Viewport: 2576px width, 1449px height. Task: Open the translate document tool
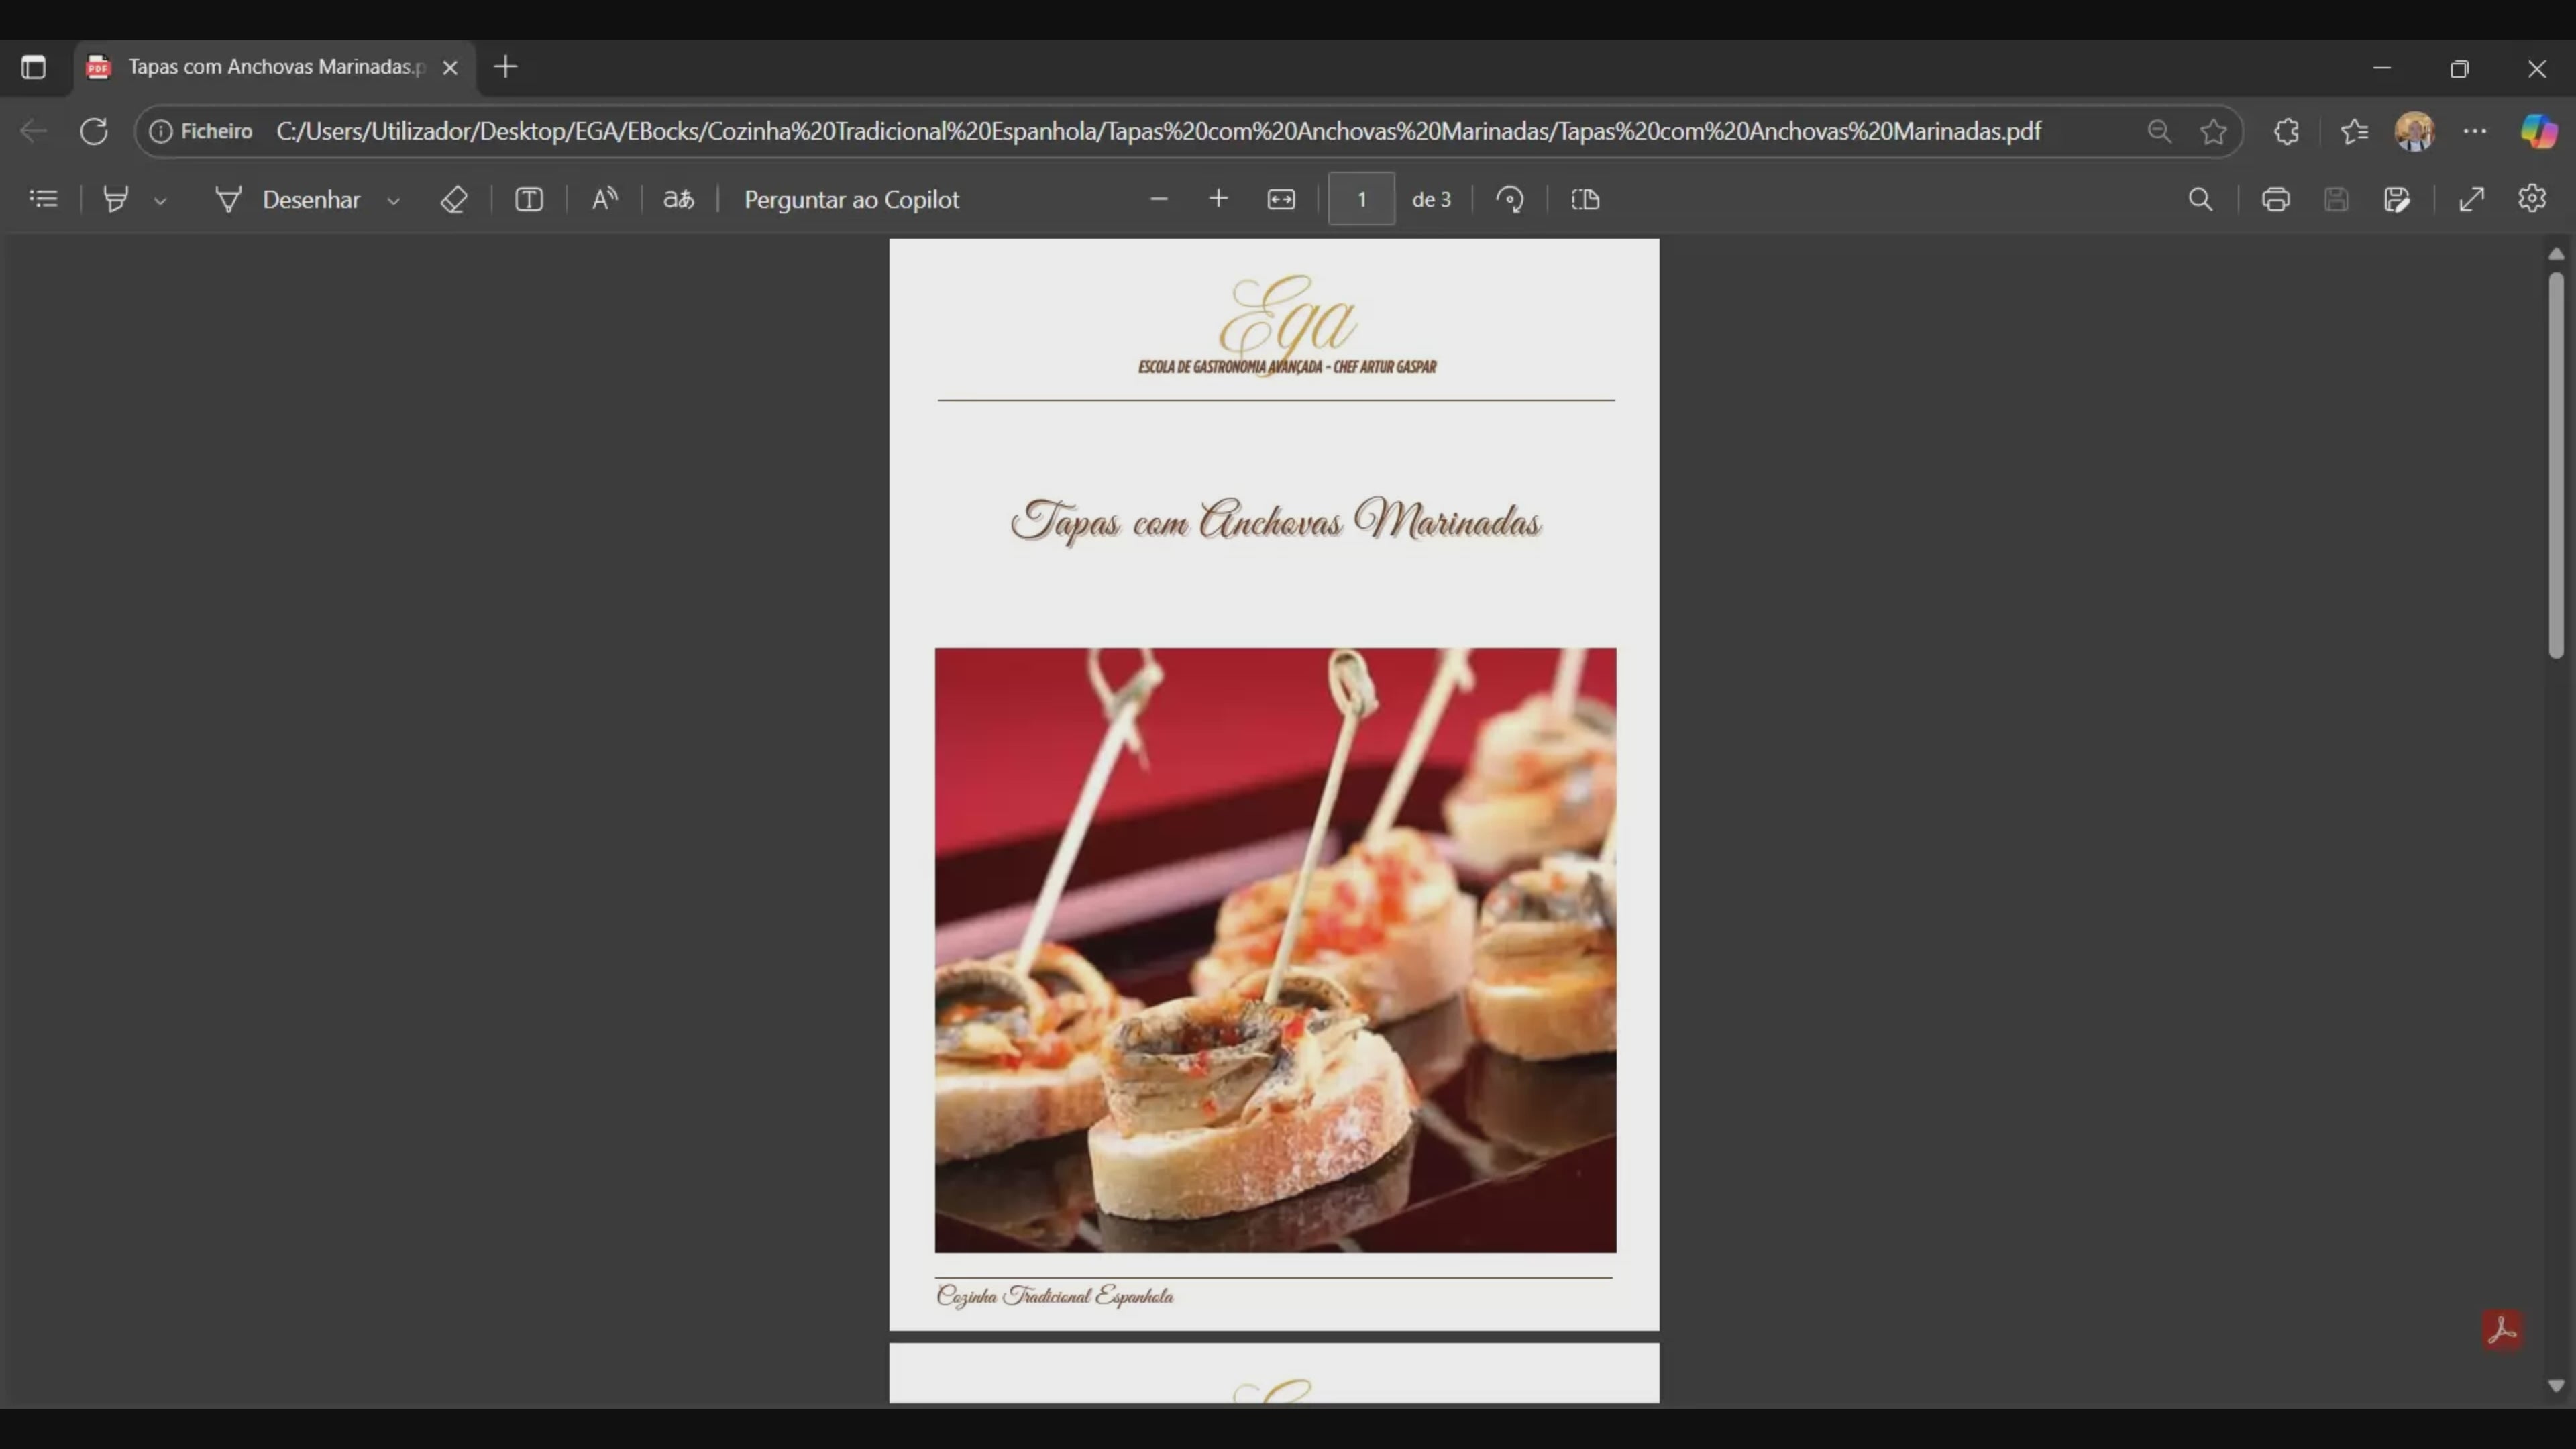point(678,199)
